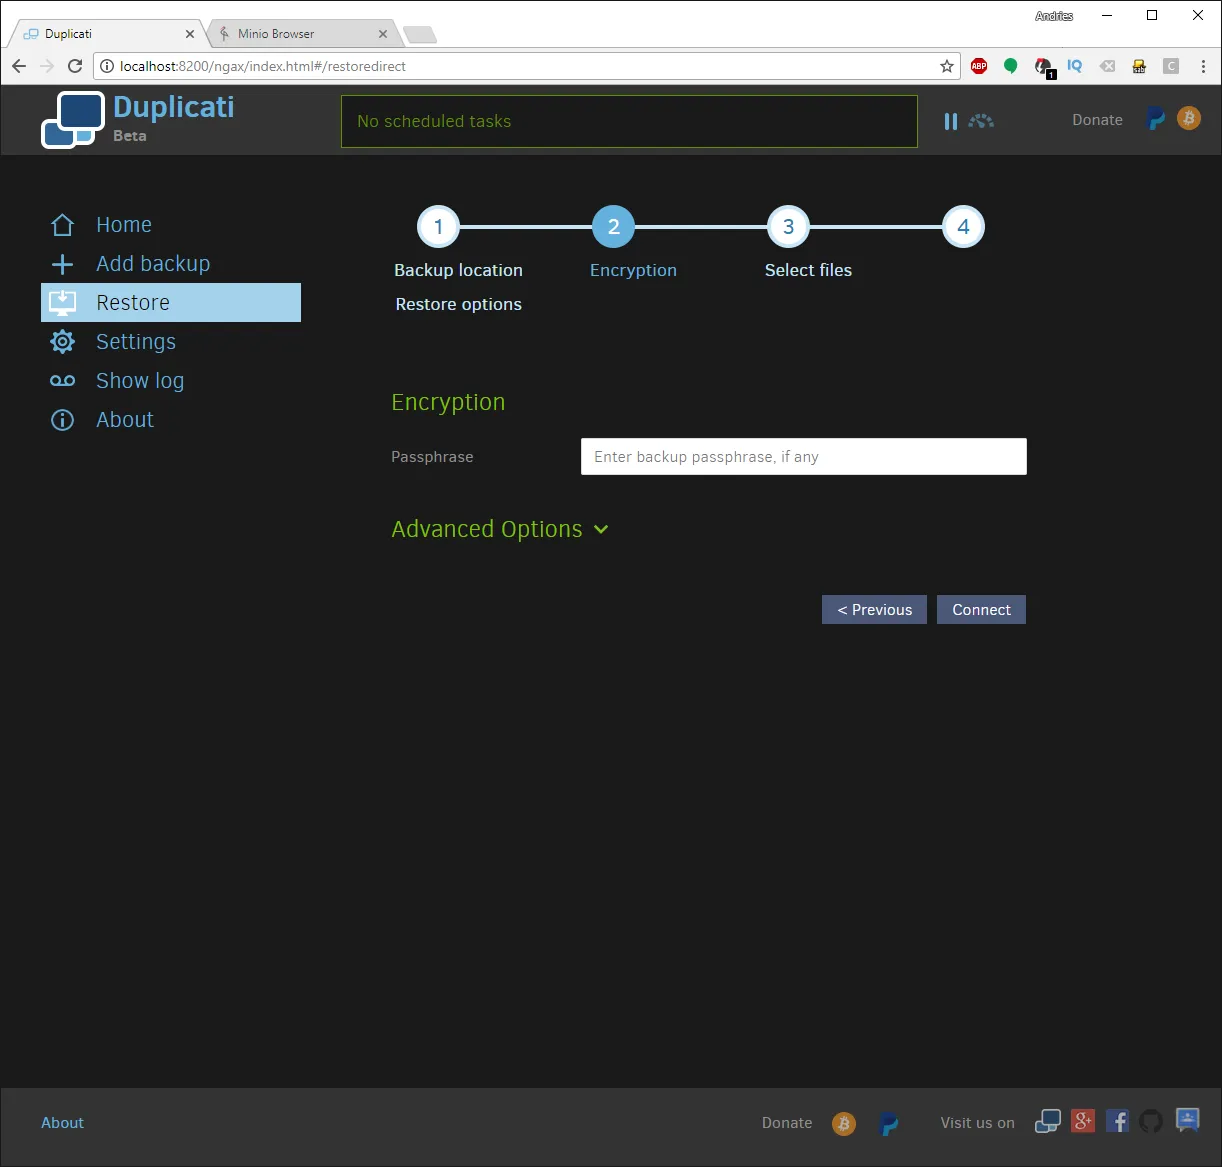Click the sab extension icon
This screenshot has height=1167, width=1222.
point(1139,66)
